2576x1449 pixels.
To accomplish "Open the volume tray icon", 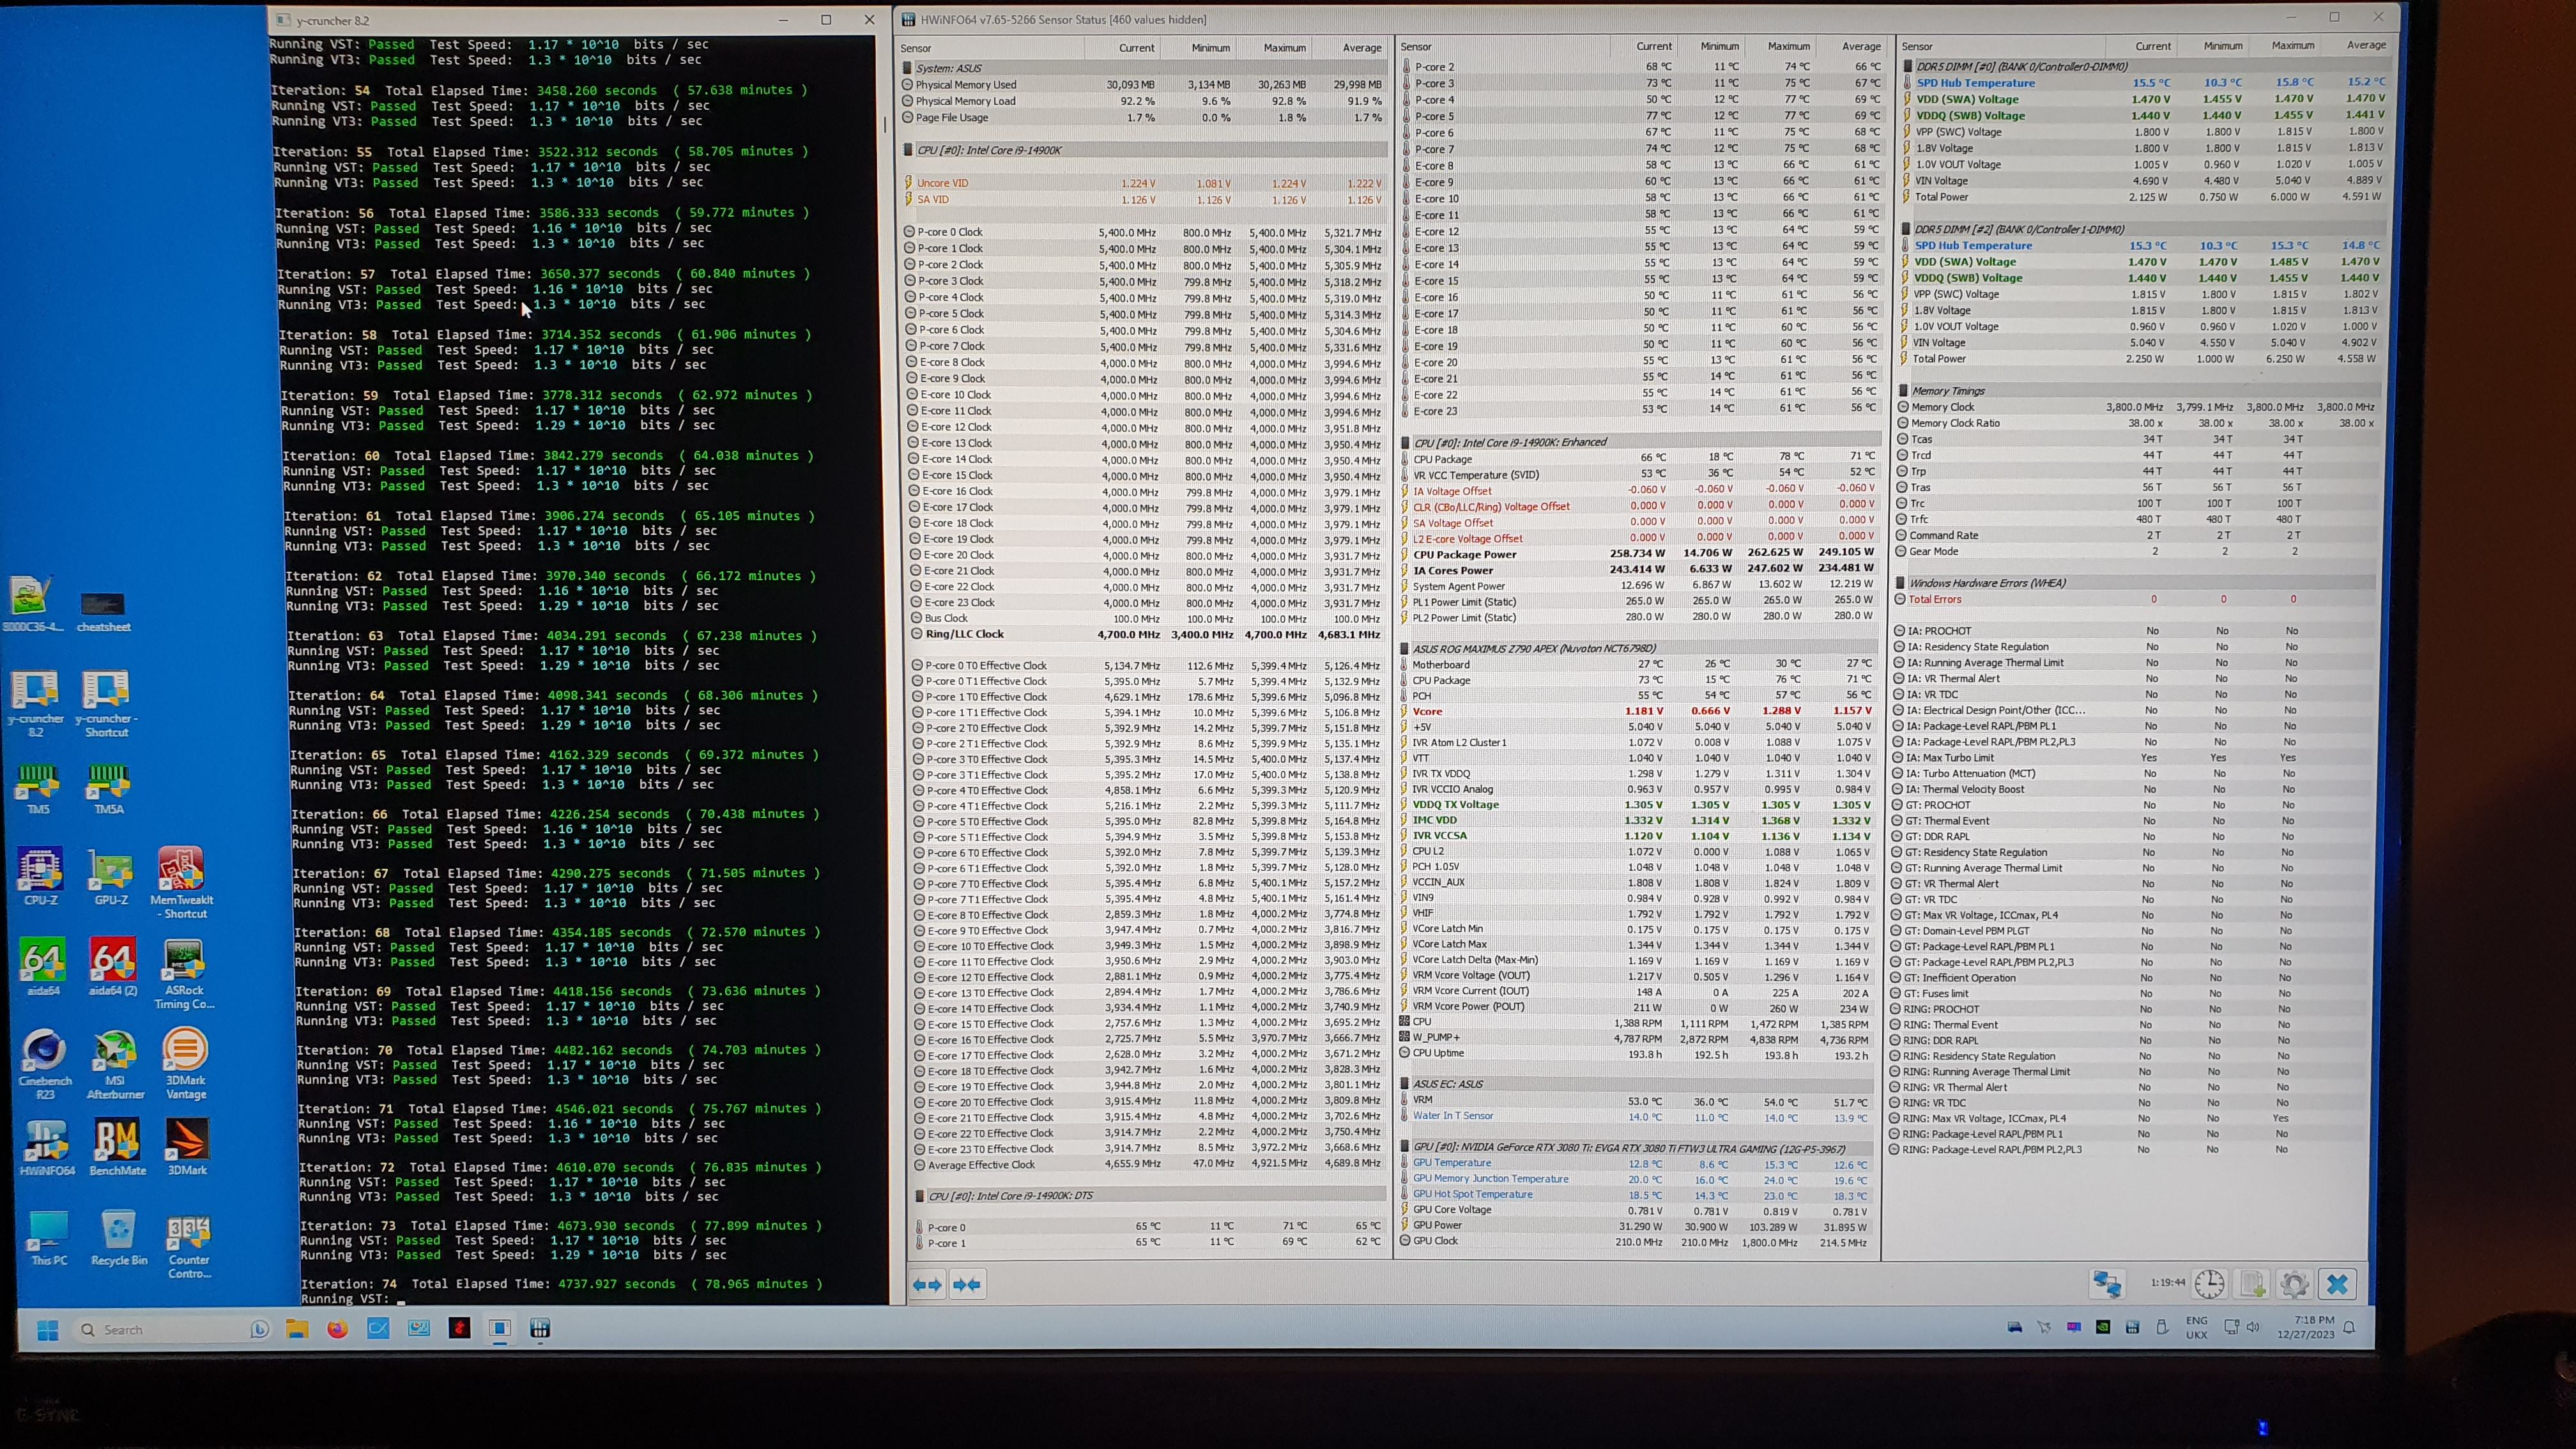I will [x=2253, y=1328].
